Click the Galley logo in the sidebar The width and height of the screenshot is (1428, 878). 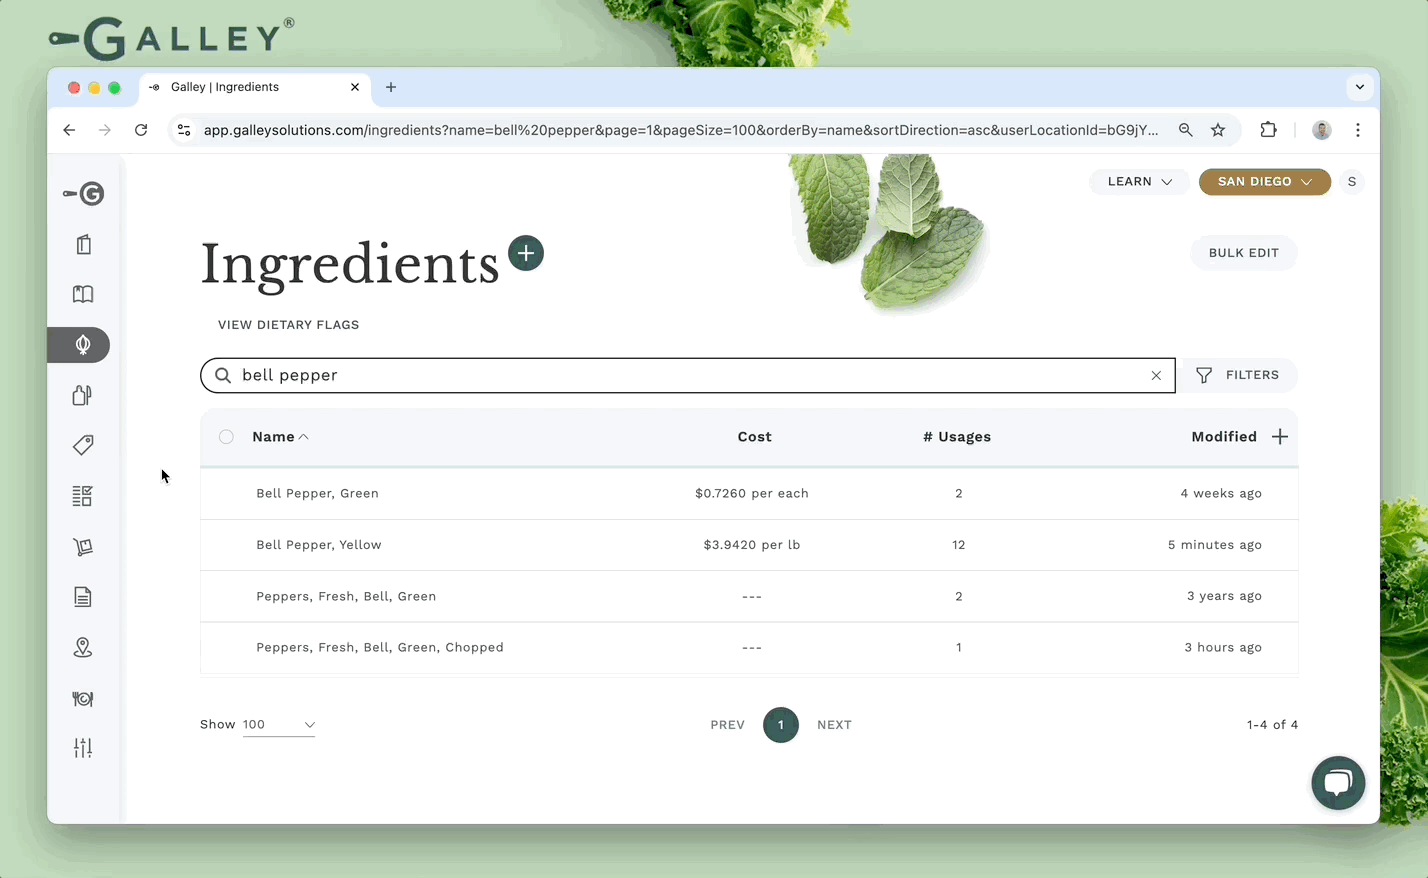click(x=84, y=194)
